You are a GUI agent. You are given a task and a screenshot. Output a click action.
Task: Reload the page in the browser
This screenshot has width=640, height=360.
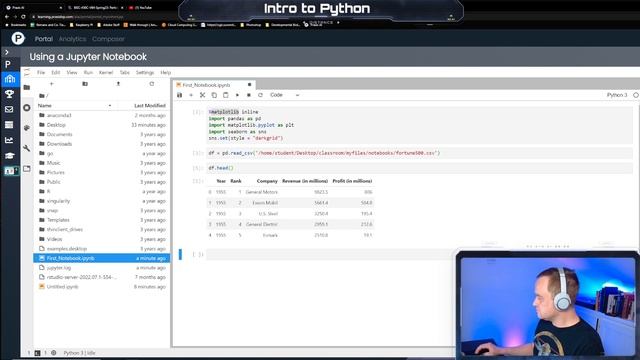pyautogui.click(x=23, y=17)
